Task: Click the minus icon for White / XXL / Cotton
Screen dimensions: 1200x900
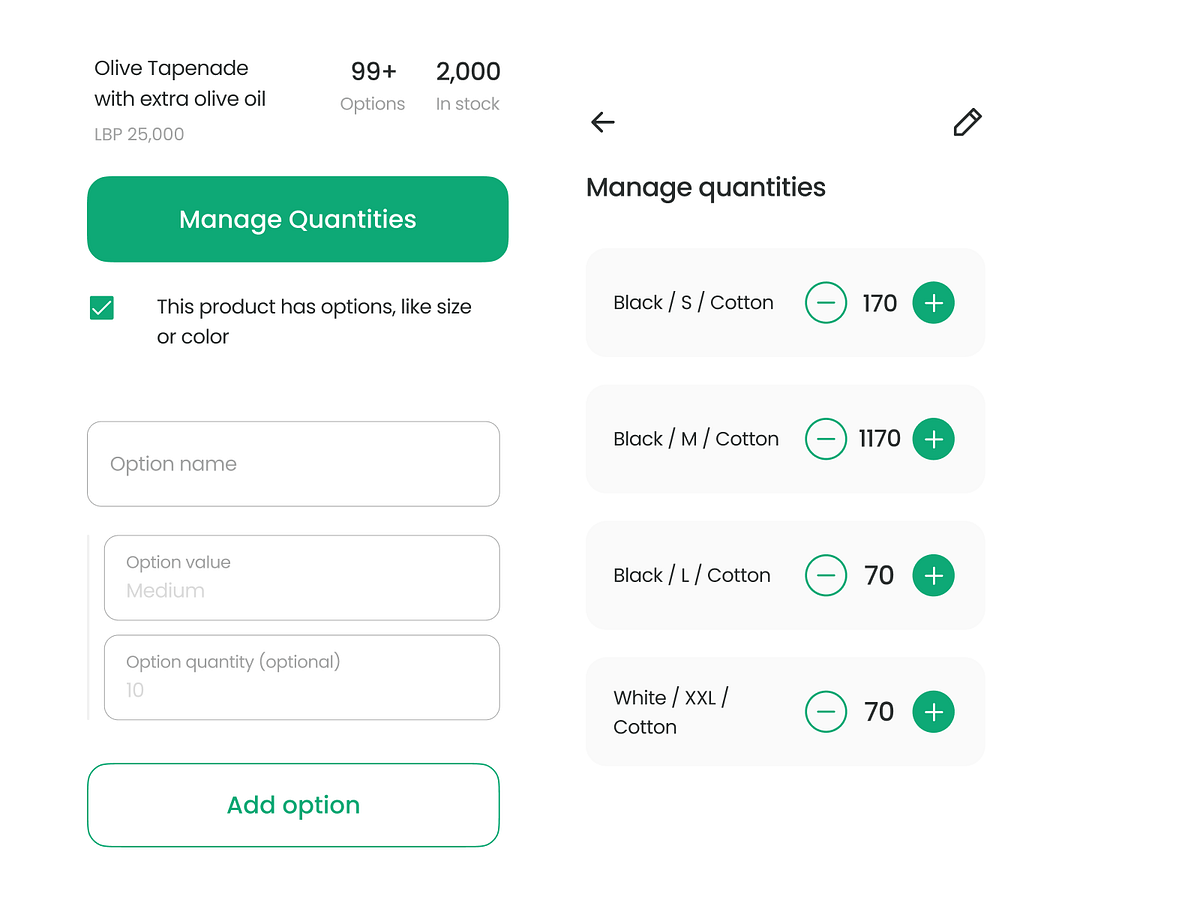Action: [826, 711]
